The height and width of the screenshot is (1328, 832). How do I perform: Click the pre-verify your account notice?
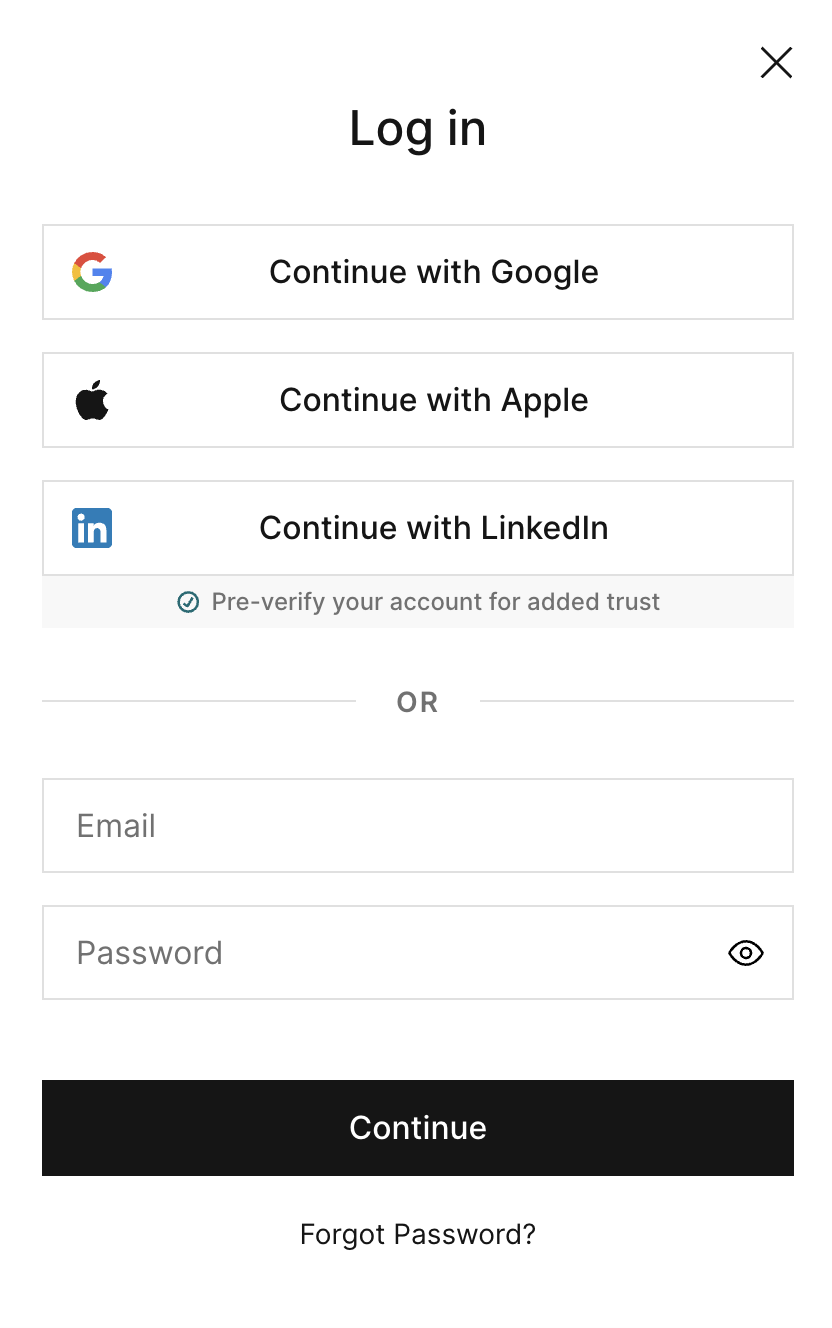point(417,601)
